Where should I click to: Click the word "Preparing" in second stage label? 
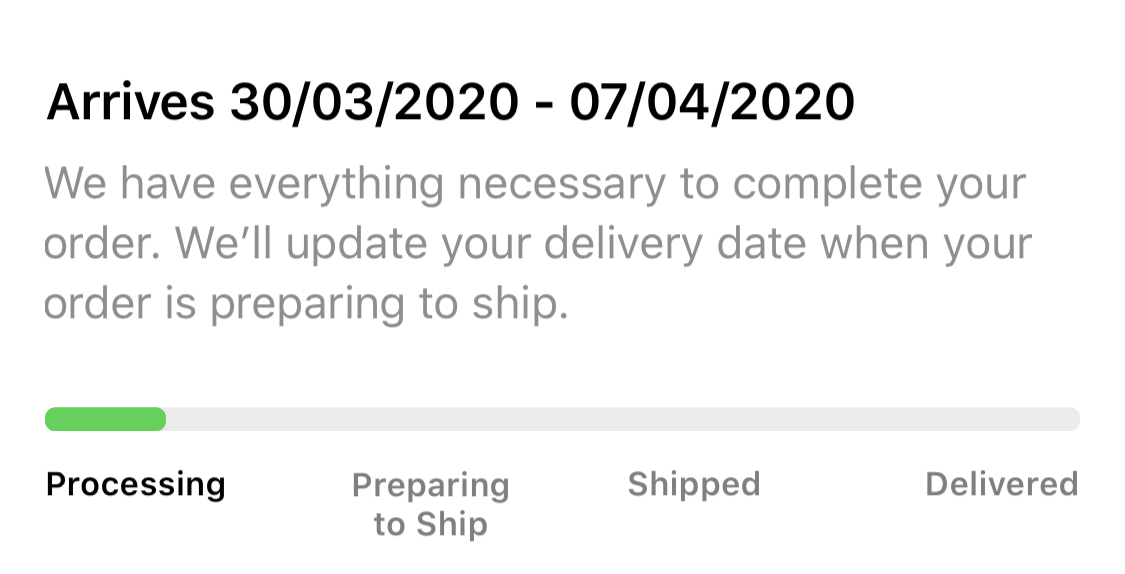click(431, 485)
